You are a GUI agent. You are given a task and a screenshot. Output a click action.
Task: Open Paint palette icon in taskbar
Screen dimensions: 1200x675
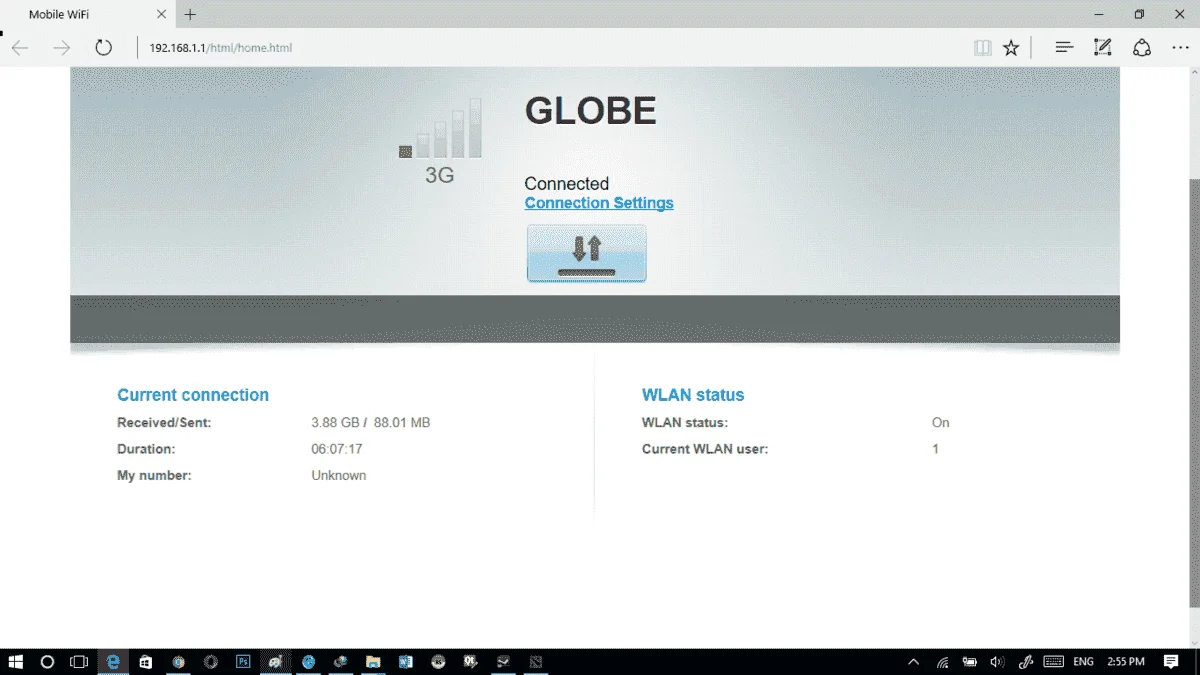pyautogui.click(x=274, y=662)
